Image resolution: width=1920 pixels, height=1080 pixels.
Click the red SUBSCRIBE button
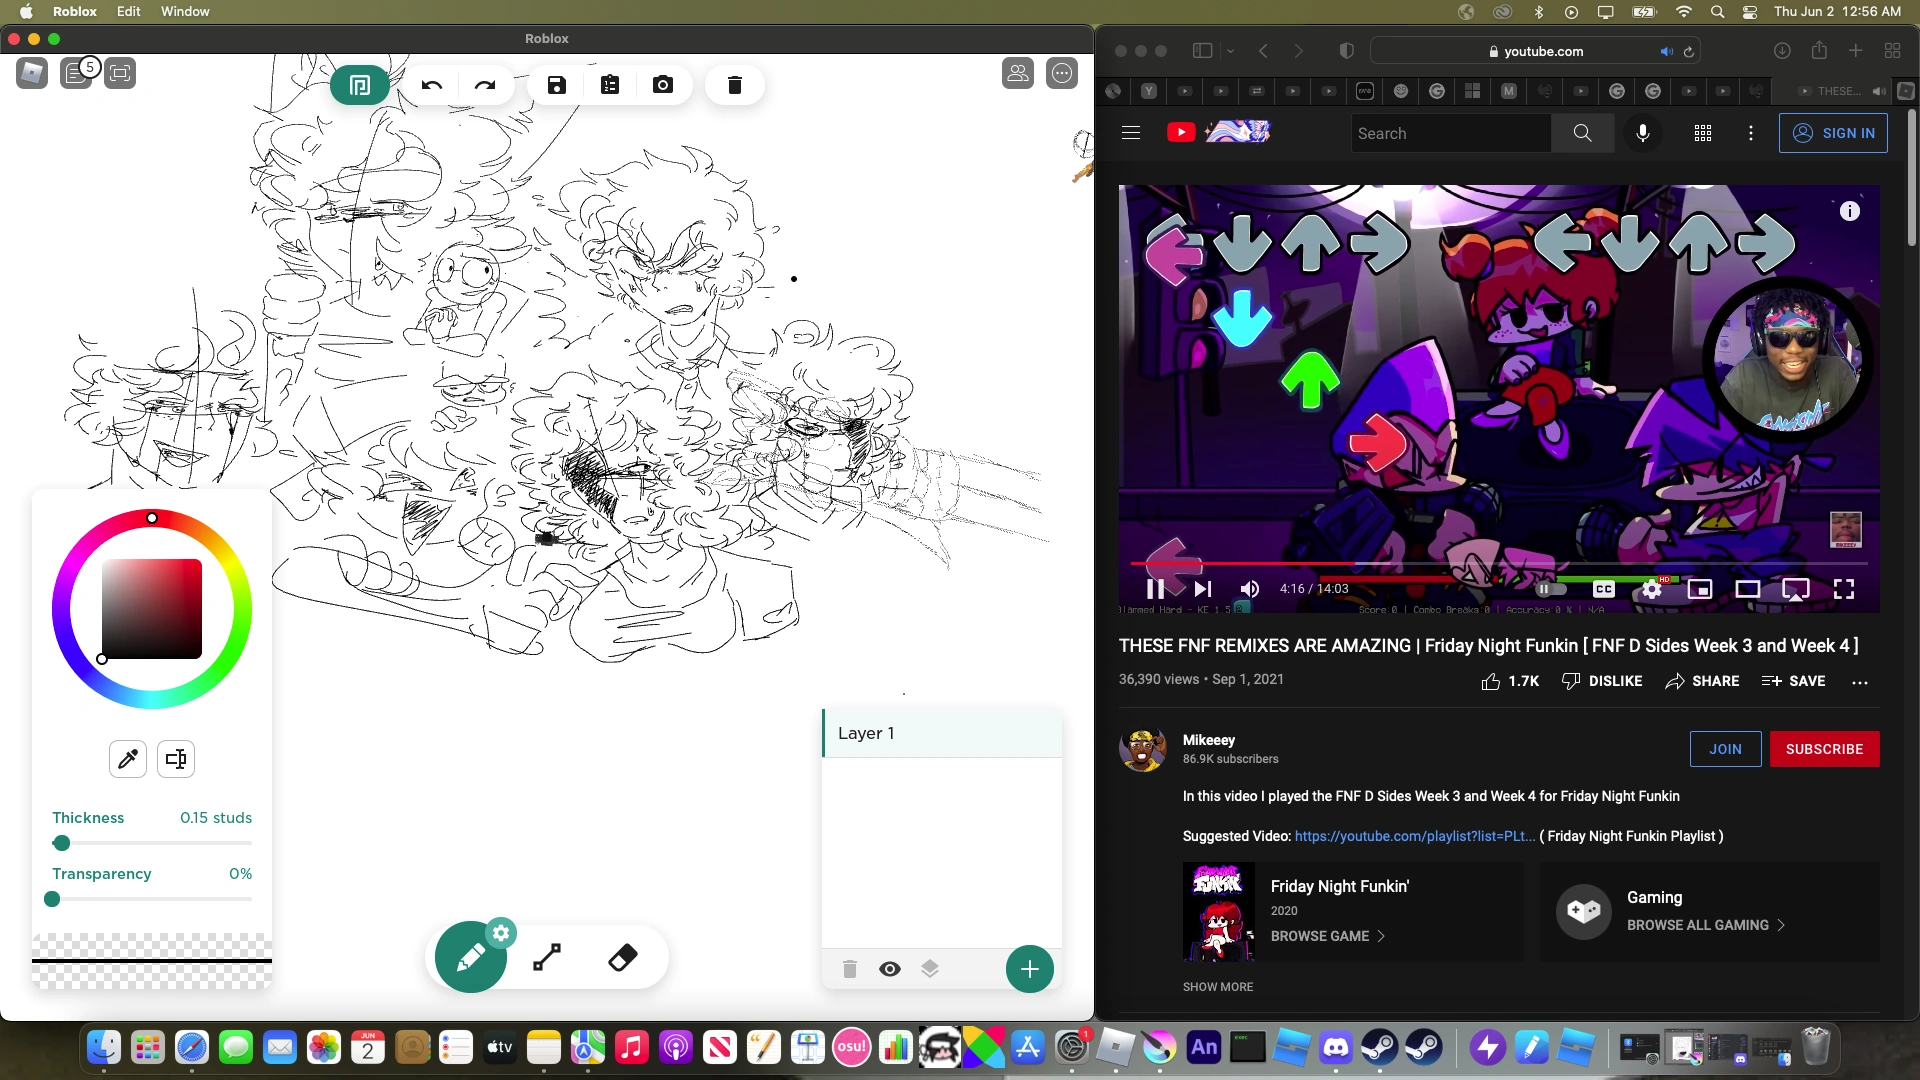pyautogui.click(x=1824, y=749)
